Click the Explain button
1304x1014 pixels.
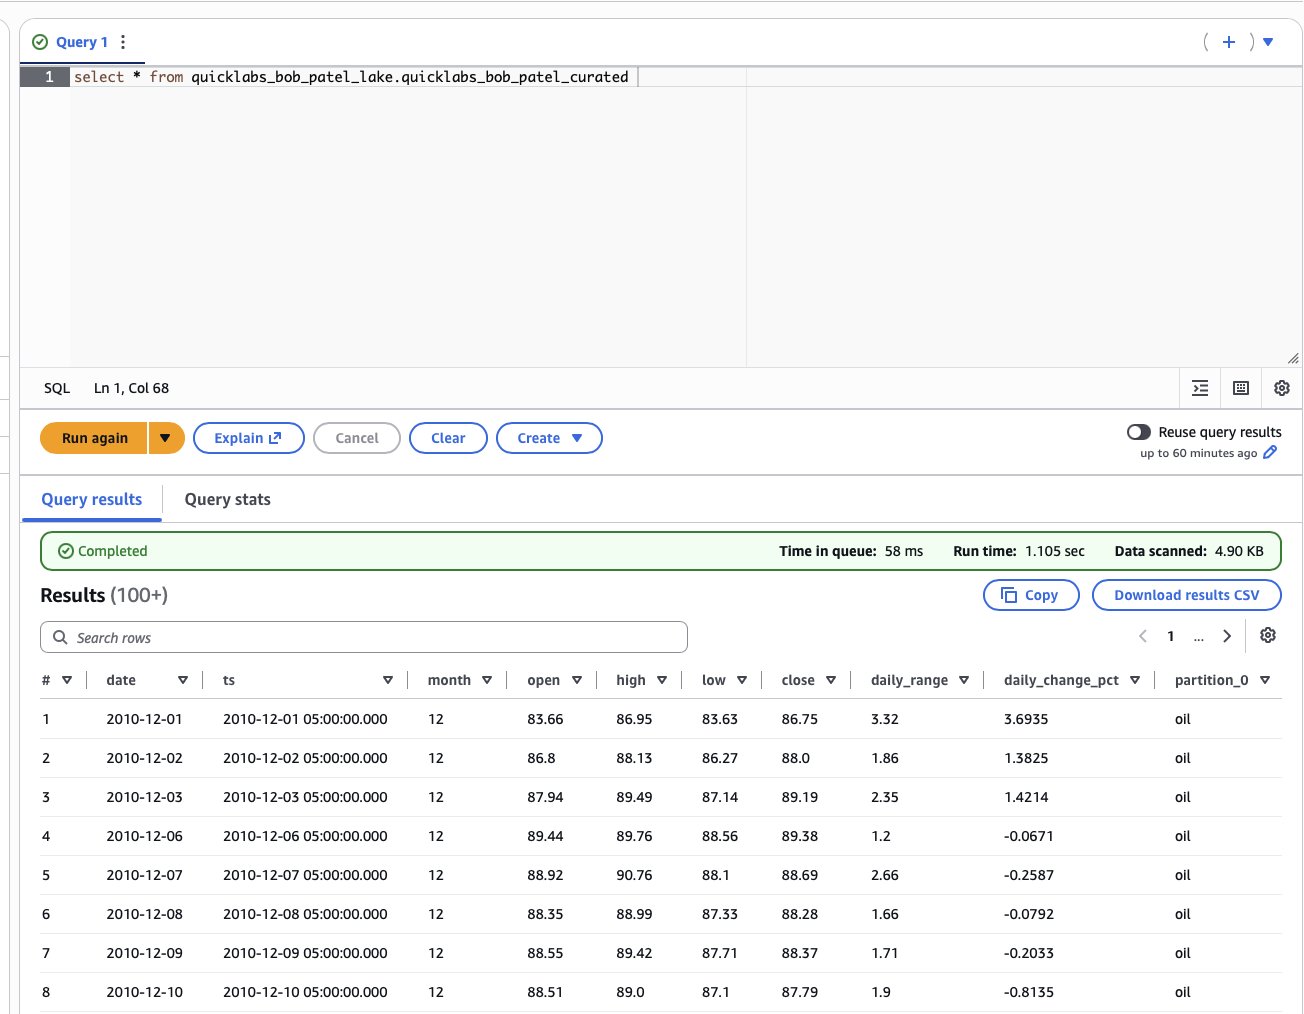click(x=248, y=438)
